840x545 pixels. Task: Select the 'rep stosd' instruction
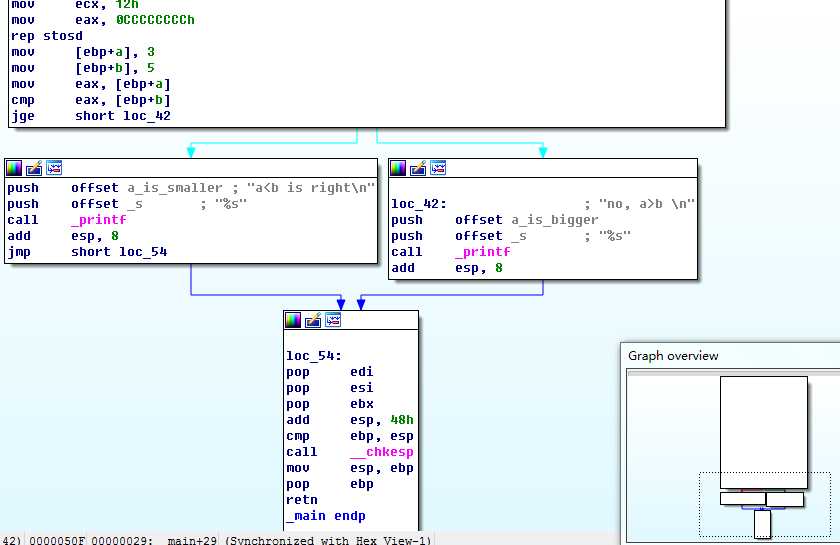[x=47, y=36]
